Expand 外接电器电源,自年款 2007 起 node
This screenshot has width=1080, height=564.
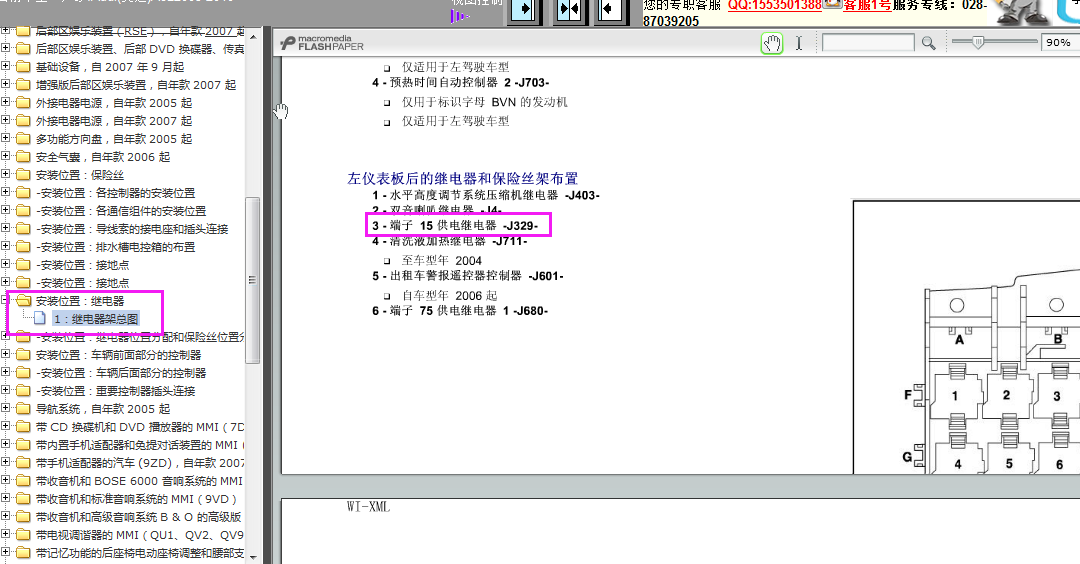coord(6,120)
